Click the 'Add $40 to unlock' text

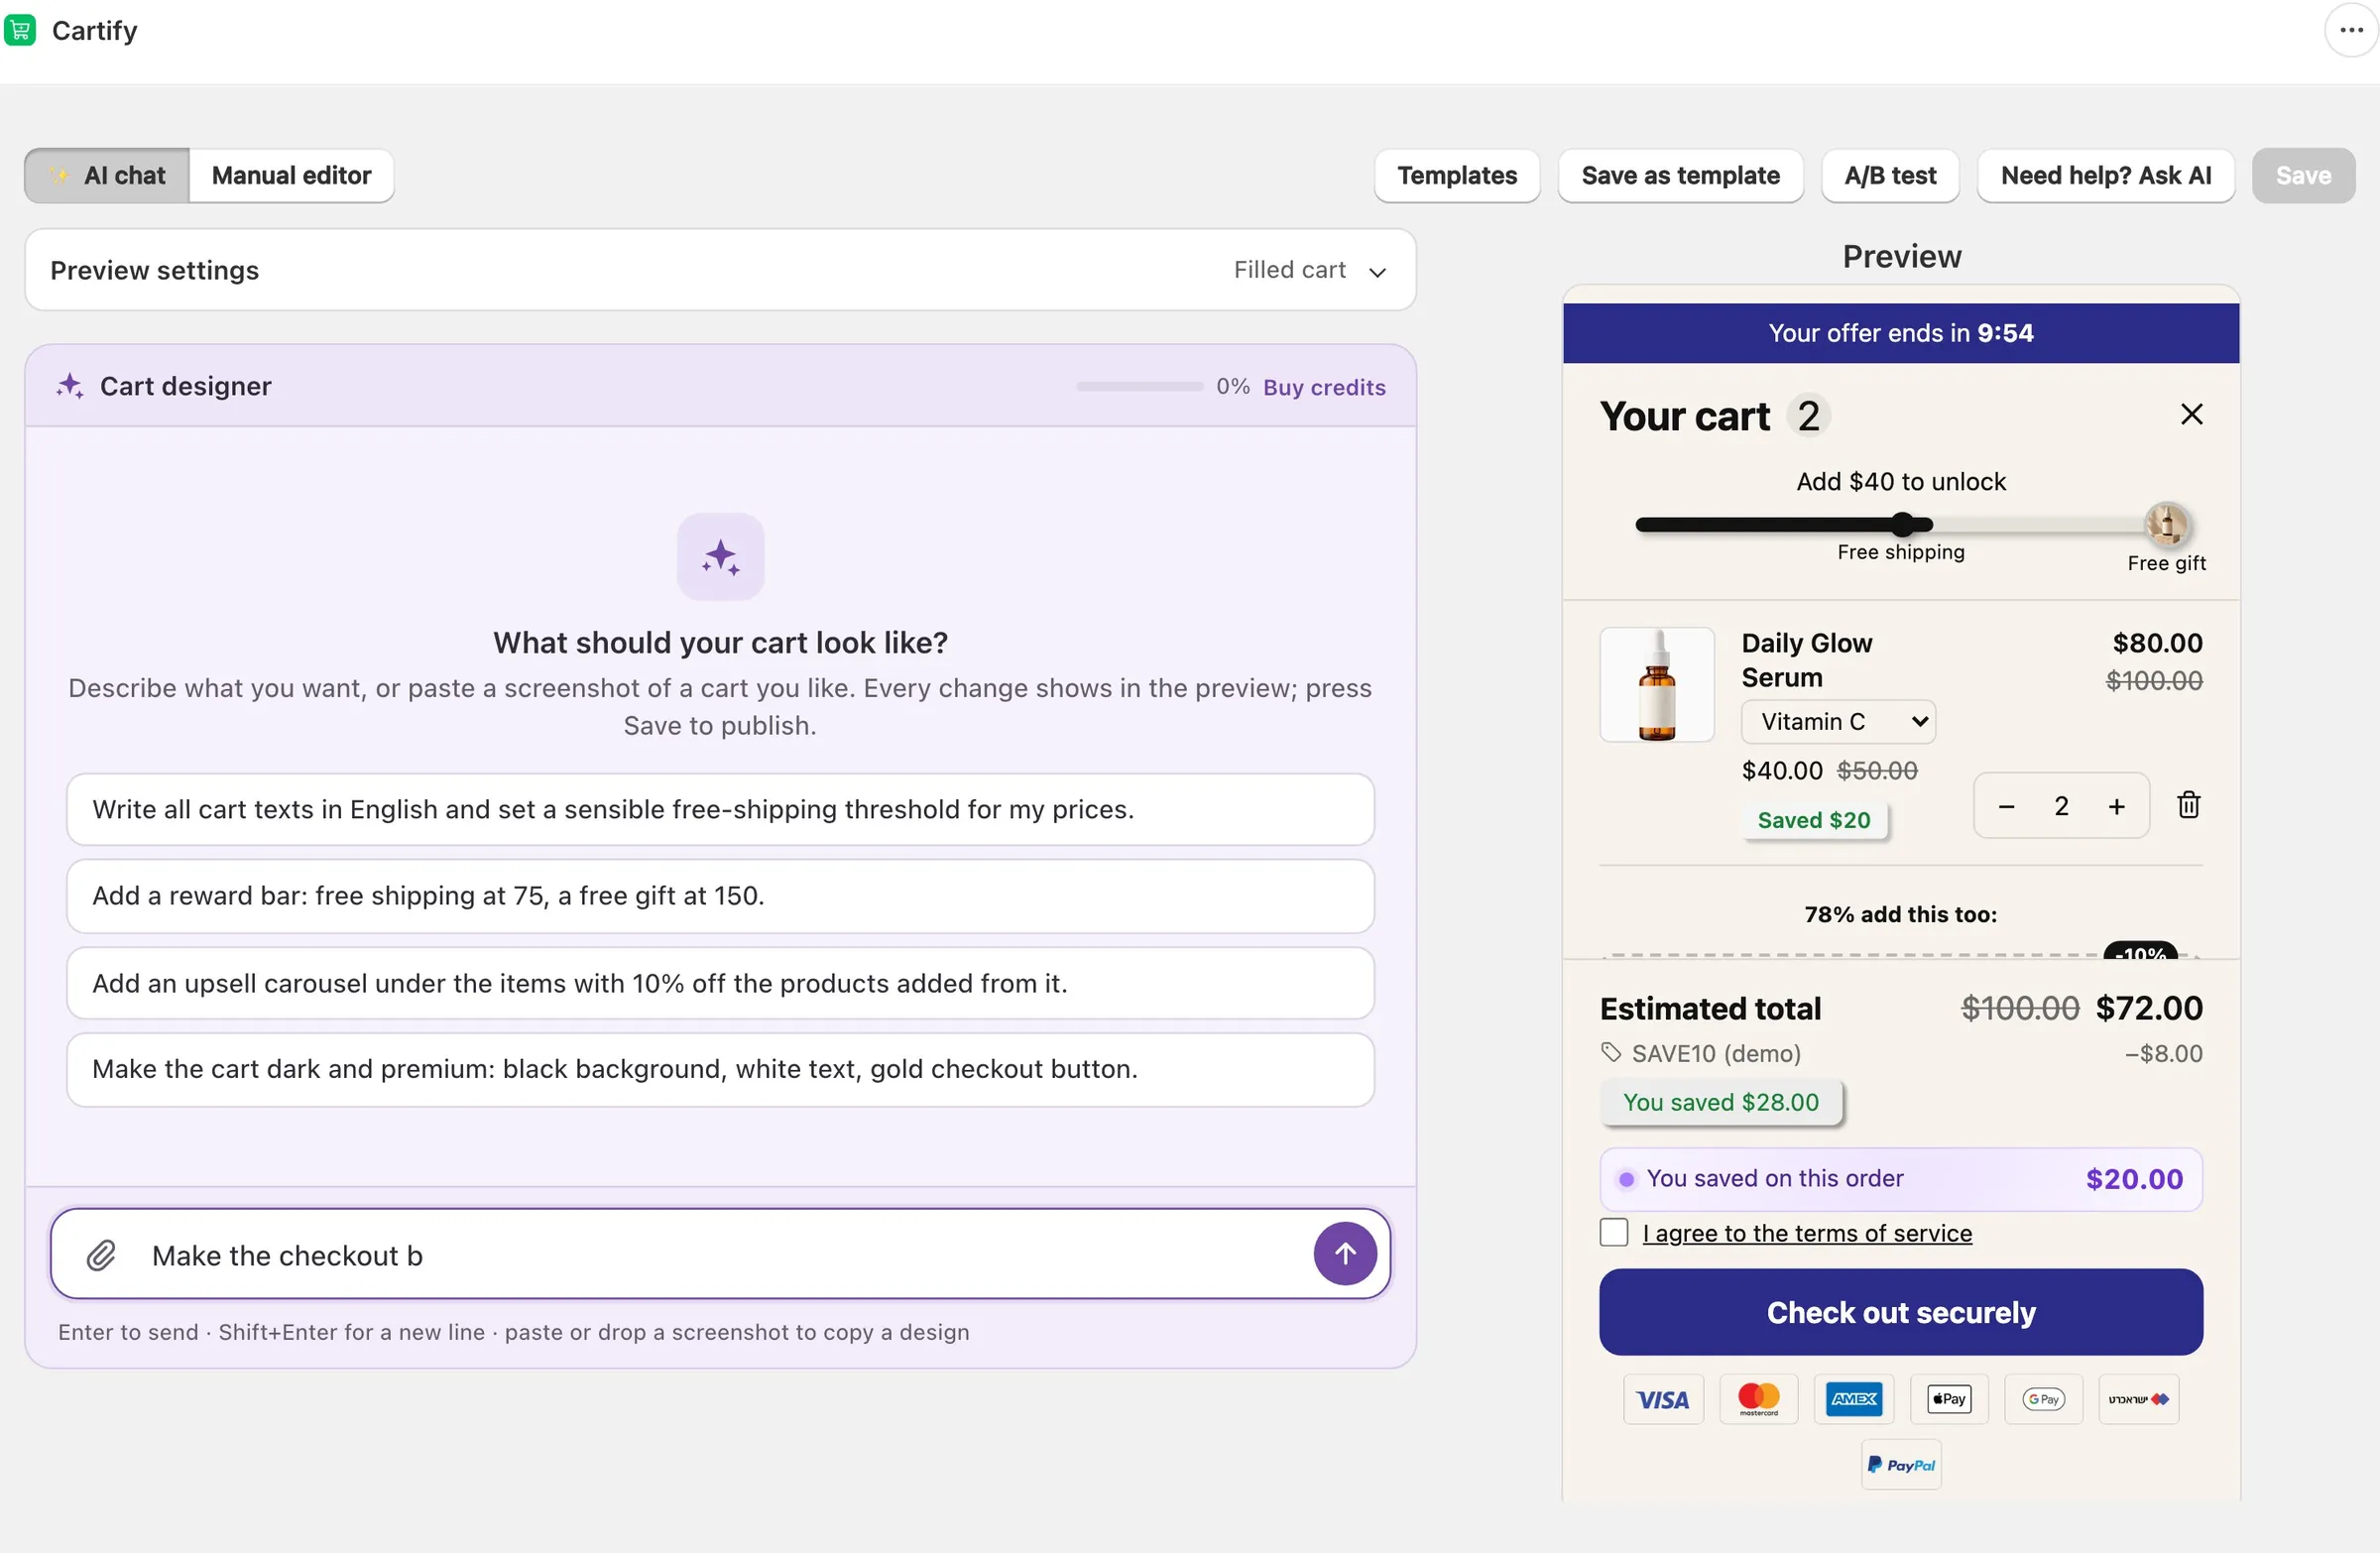(x=1901, y=482)
